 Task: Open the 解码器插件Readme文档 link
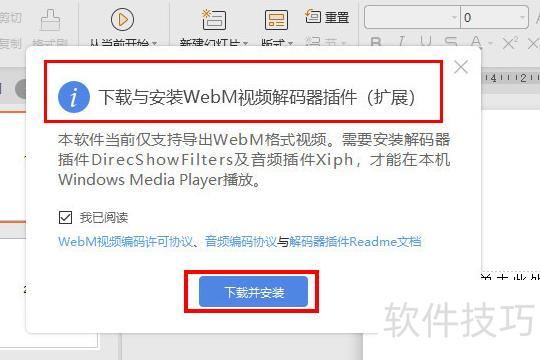click(355, 241)
